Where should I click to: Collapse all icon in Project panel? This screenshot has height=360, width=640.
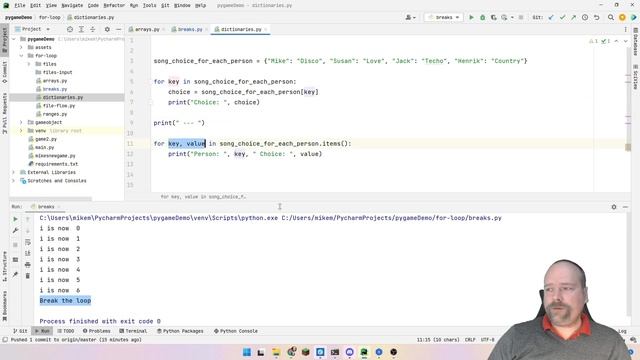pos(93,29)
